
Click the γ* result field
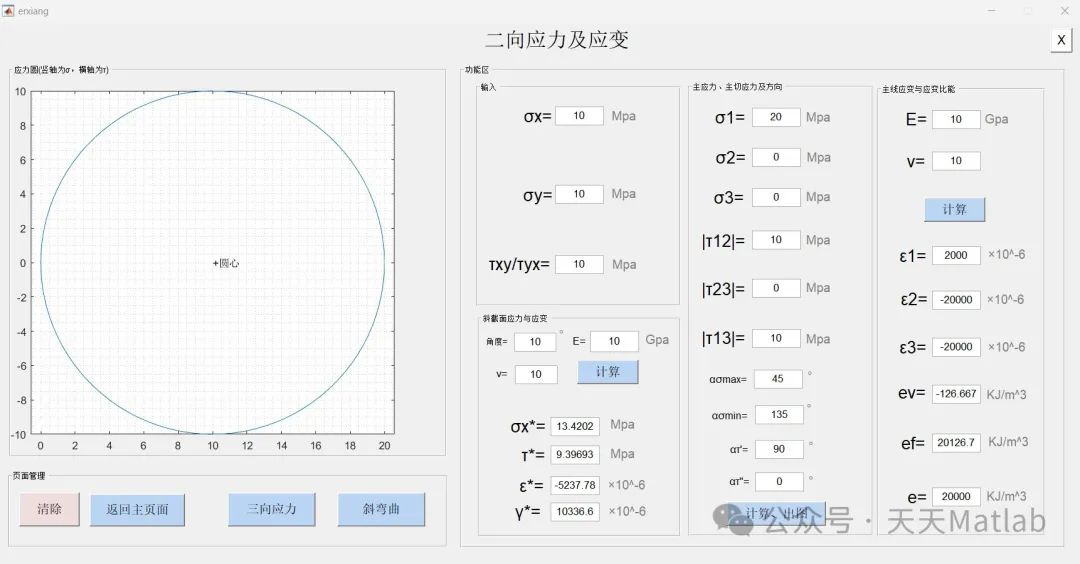click(575, 512)
